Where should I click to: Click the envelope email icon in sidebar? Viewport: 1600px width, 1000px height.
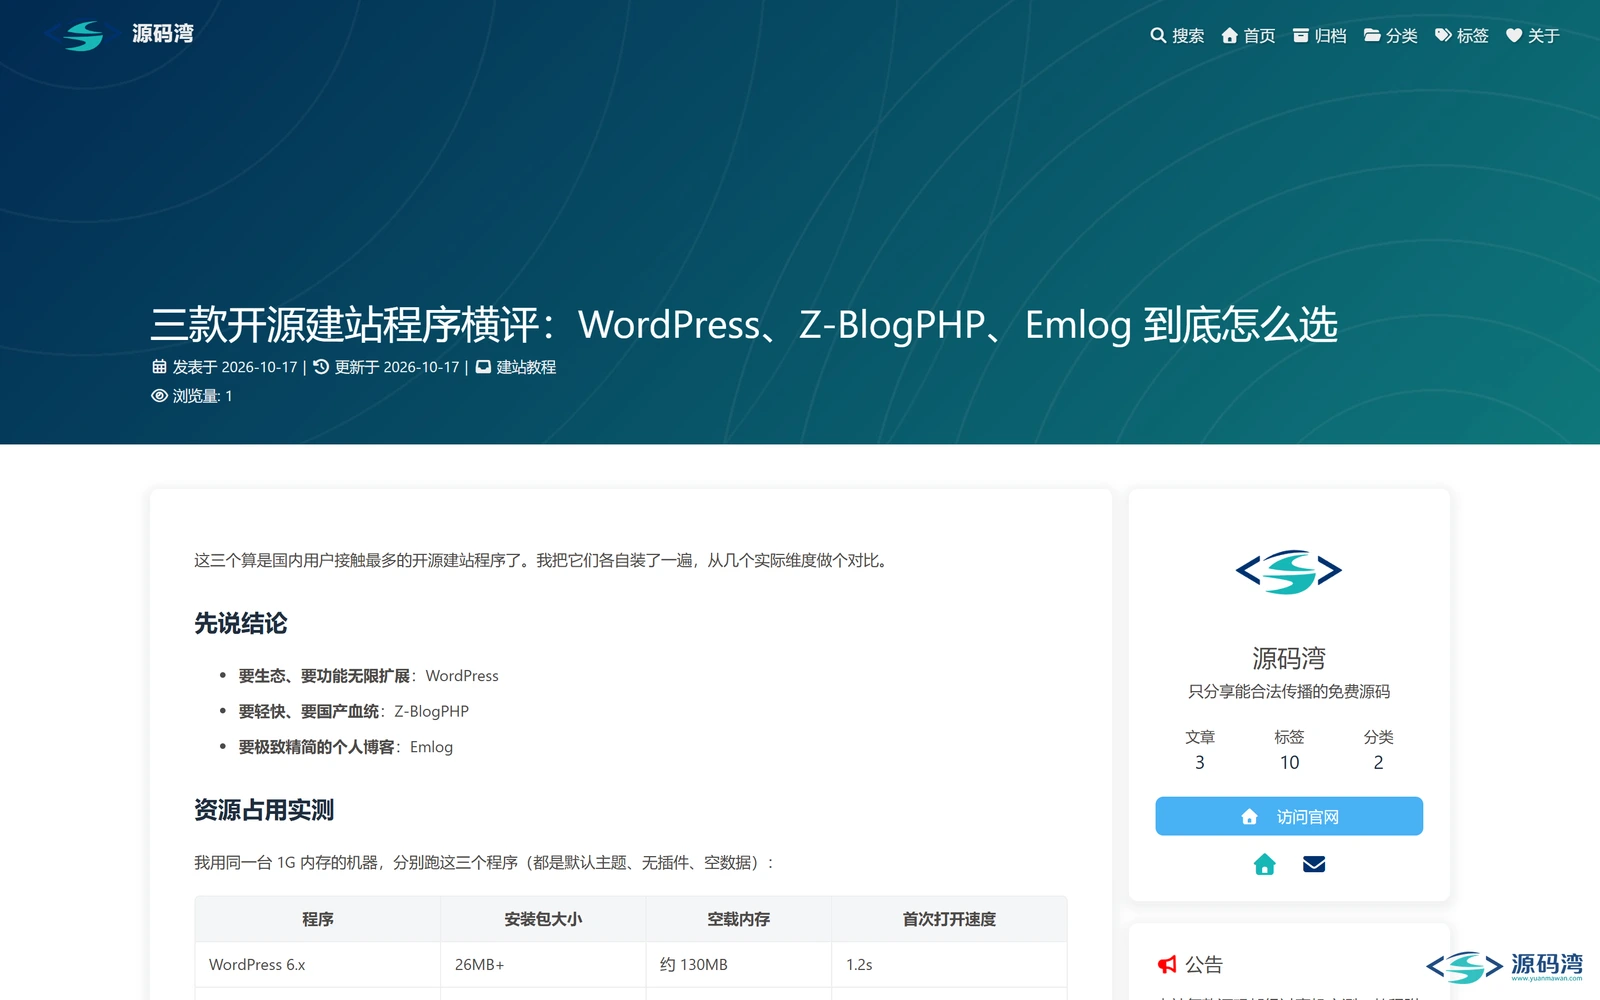(x=1314, y=864)
